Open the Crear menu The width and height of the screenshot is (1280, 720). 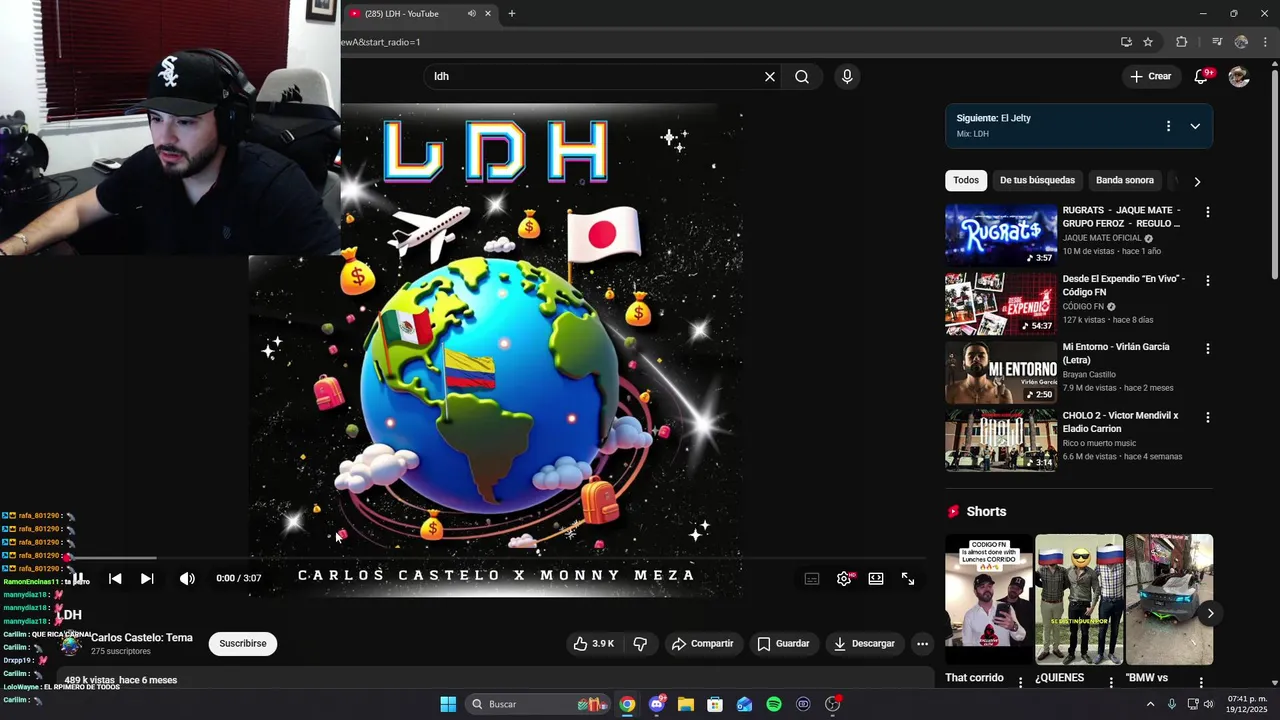1151,77
